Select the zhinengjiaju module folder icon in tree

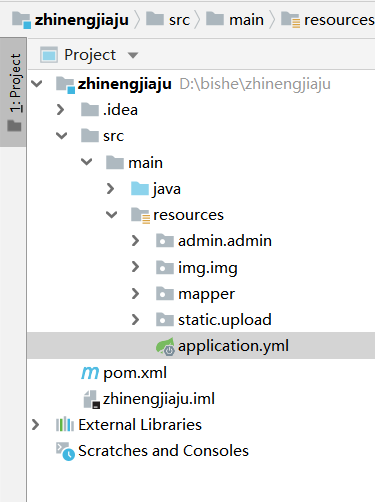pyautogui.click(x=65, y=85)
